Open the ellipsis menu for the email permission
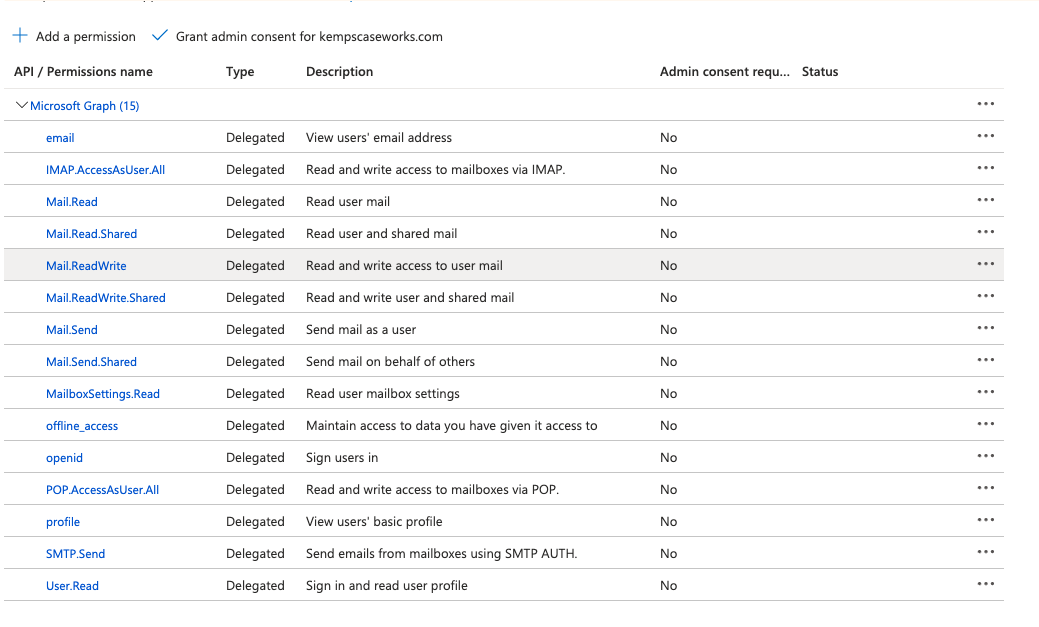Screen dimensions: 1039x627 pyautogui.click(x=986, y=136)
